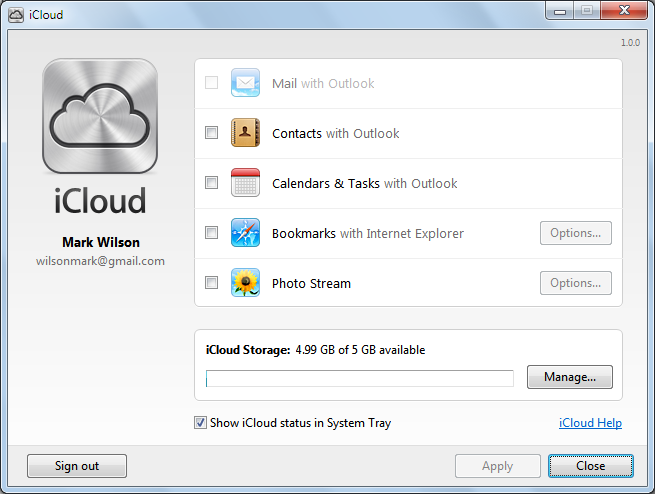Close the window with the red X
The height and width of the screenshot is (494, 655).
pyautogui.click(x=624, y=10)
